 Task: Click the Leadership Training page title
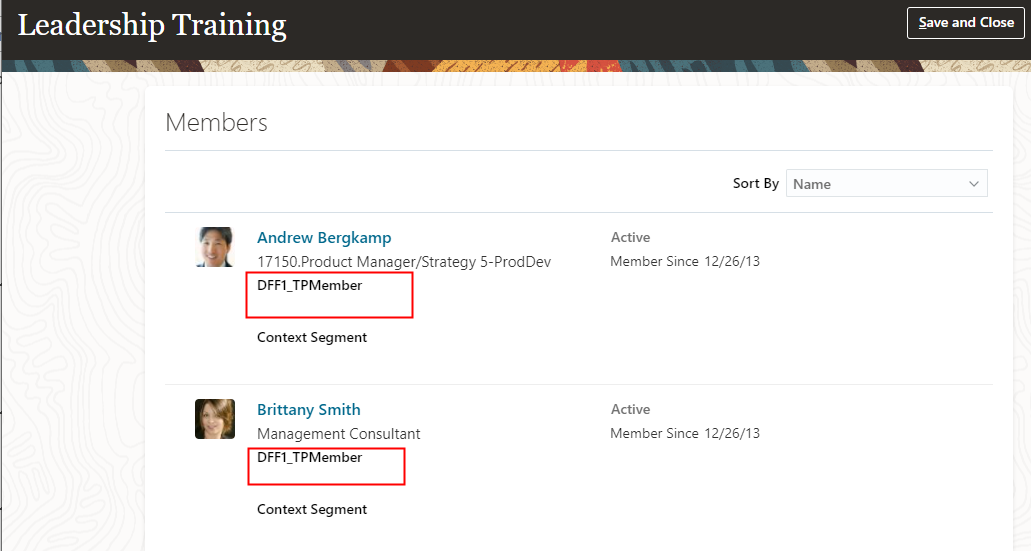click(152, 26)
